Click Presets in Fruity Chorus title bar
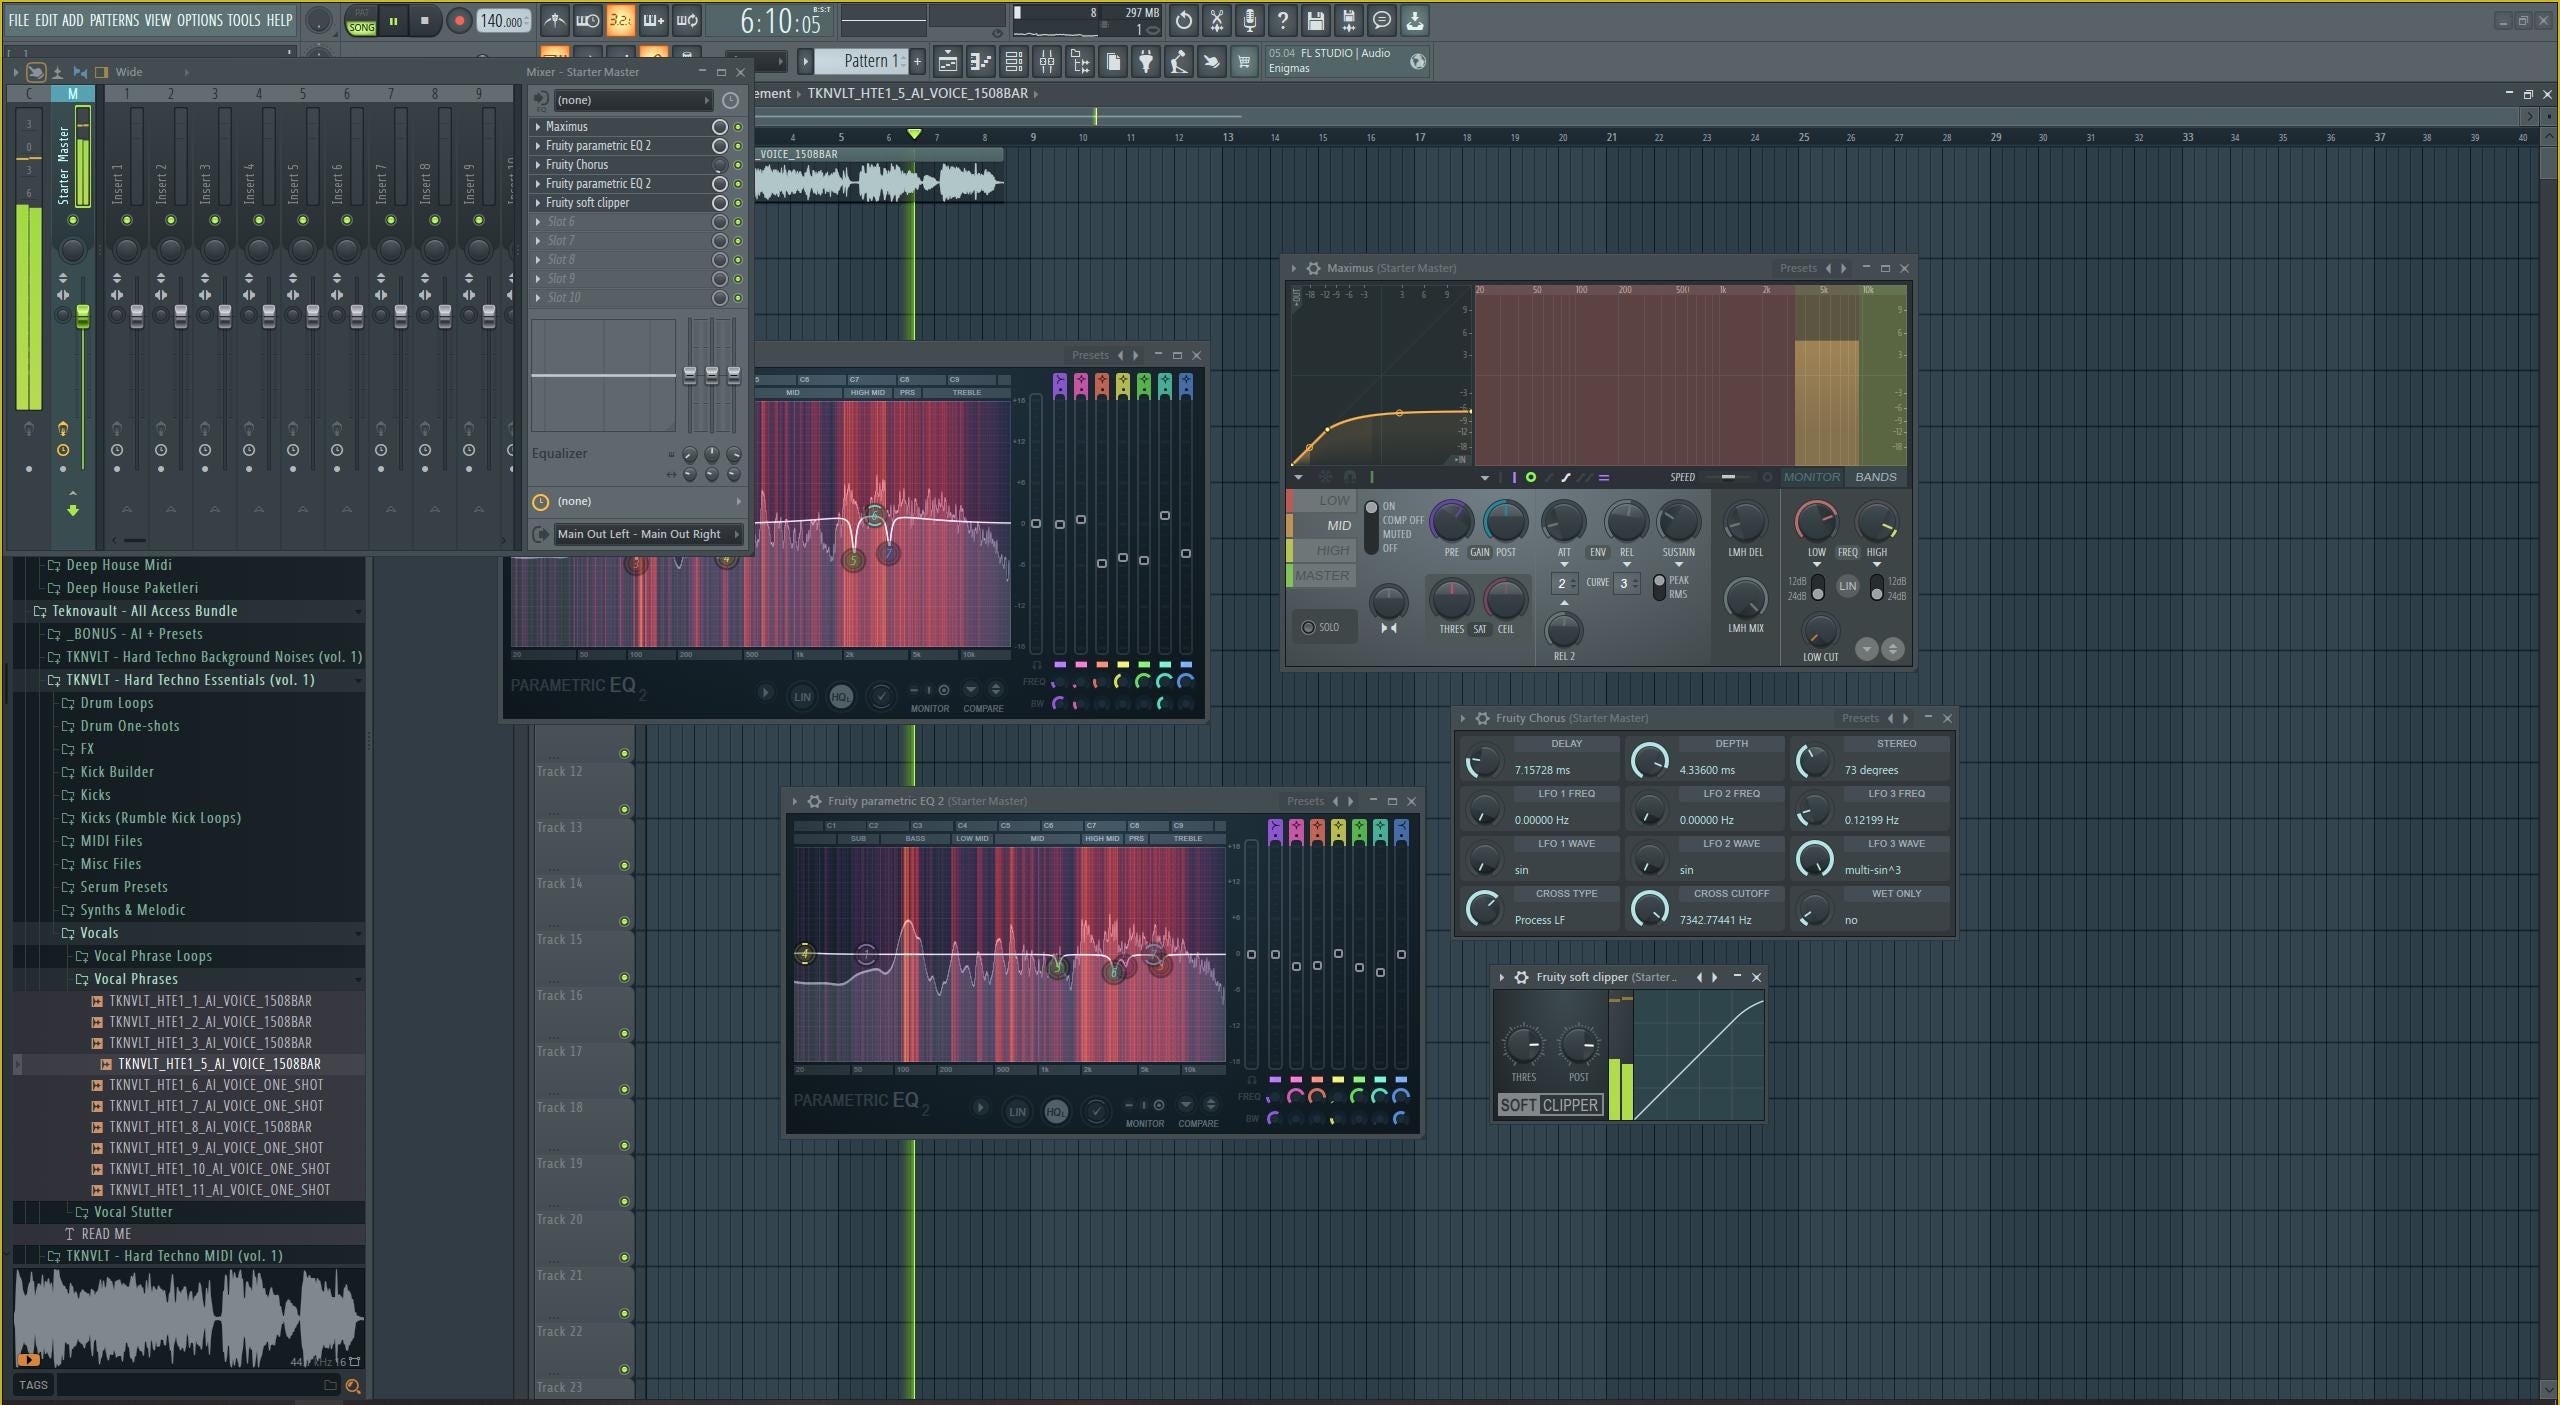Image resolution: width=2560 pixels, height=1405 pixels. pos(1858,717)
